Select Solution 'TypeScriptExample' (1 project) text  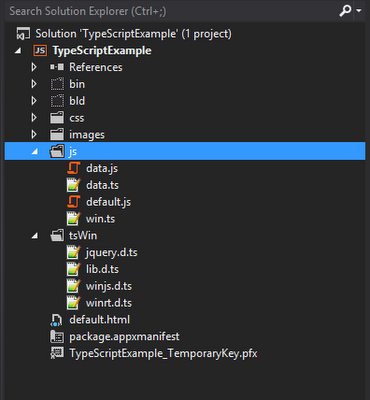(133, 34)
